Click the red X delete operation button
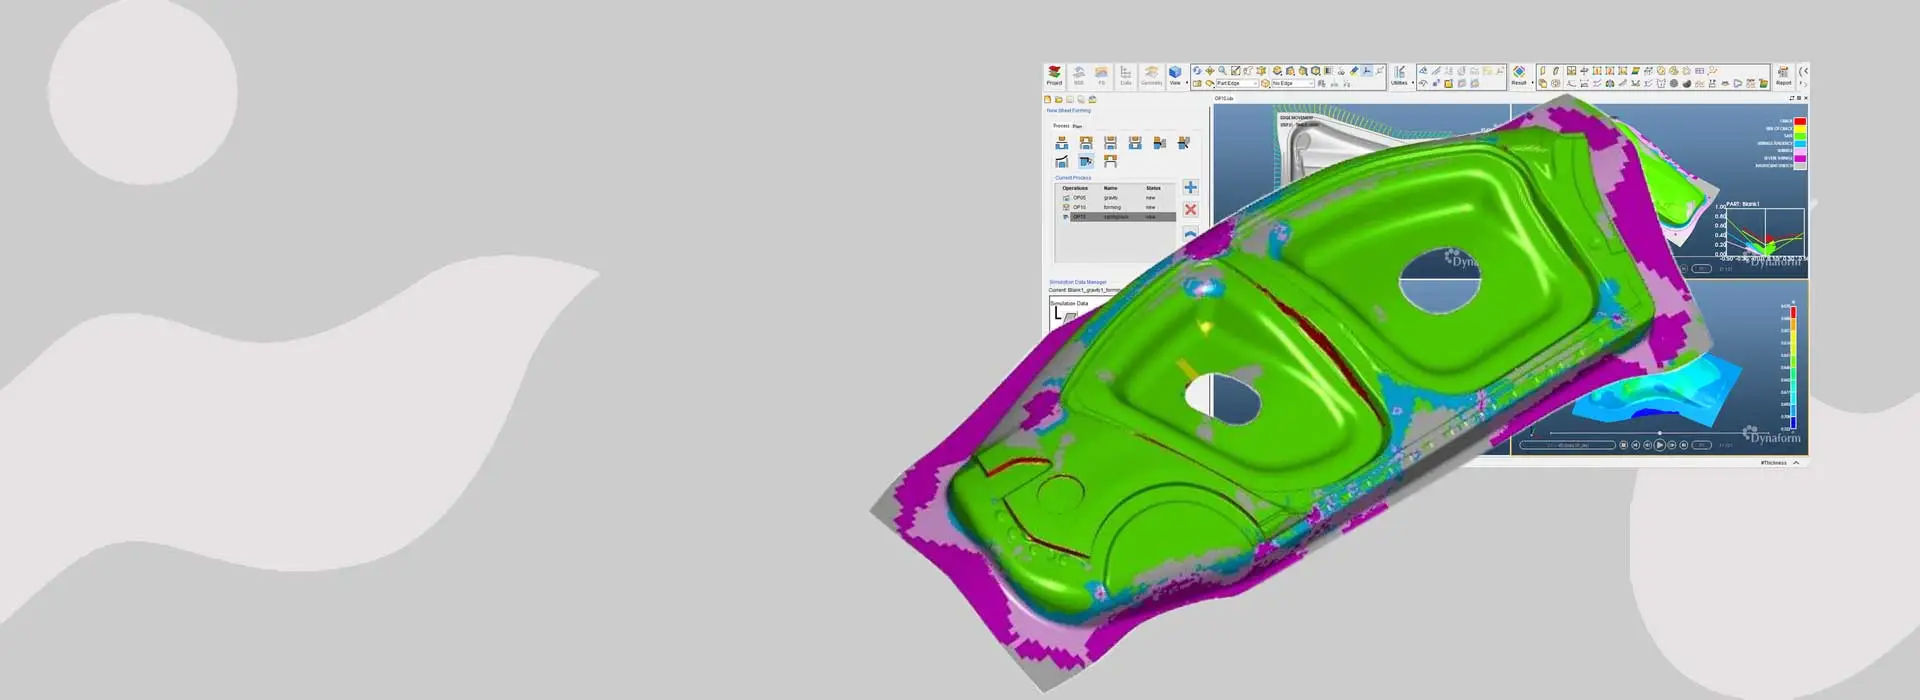The height and width of the screenshot is (700, 1920). (1191, 209)
